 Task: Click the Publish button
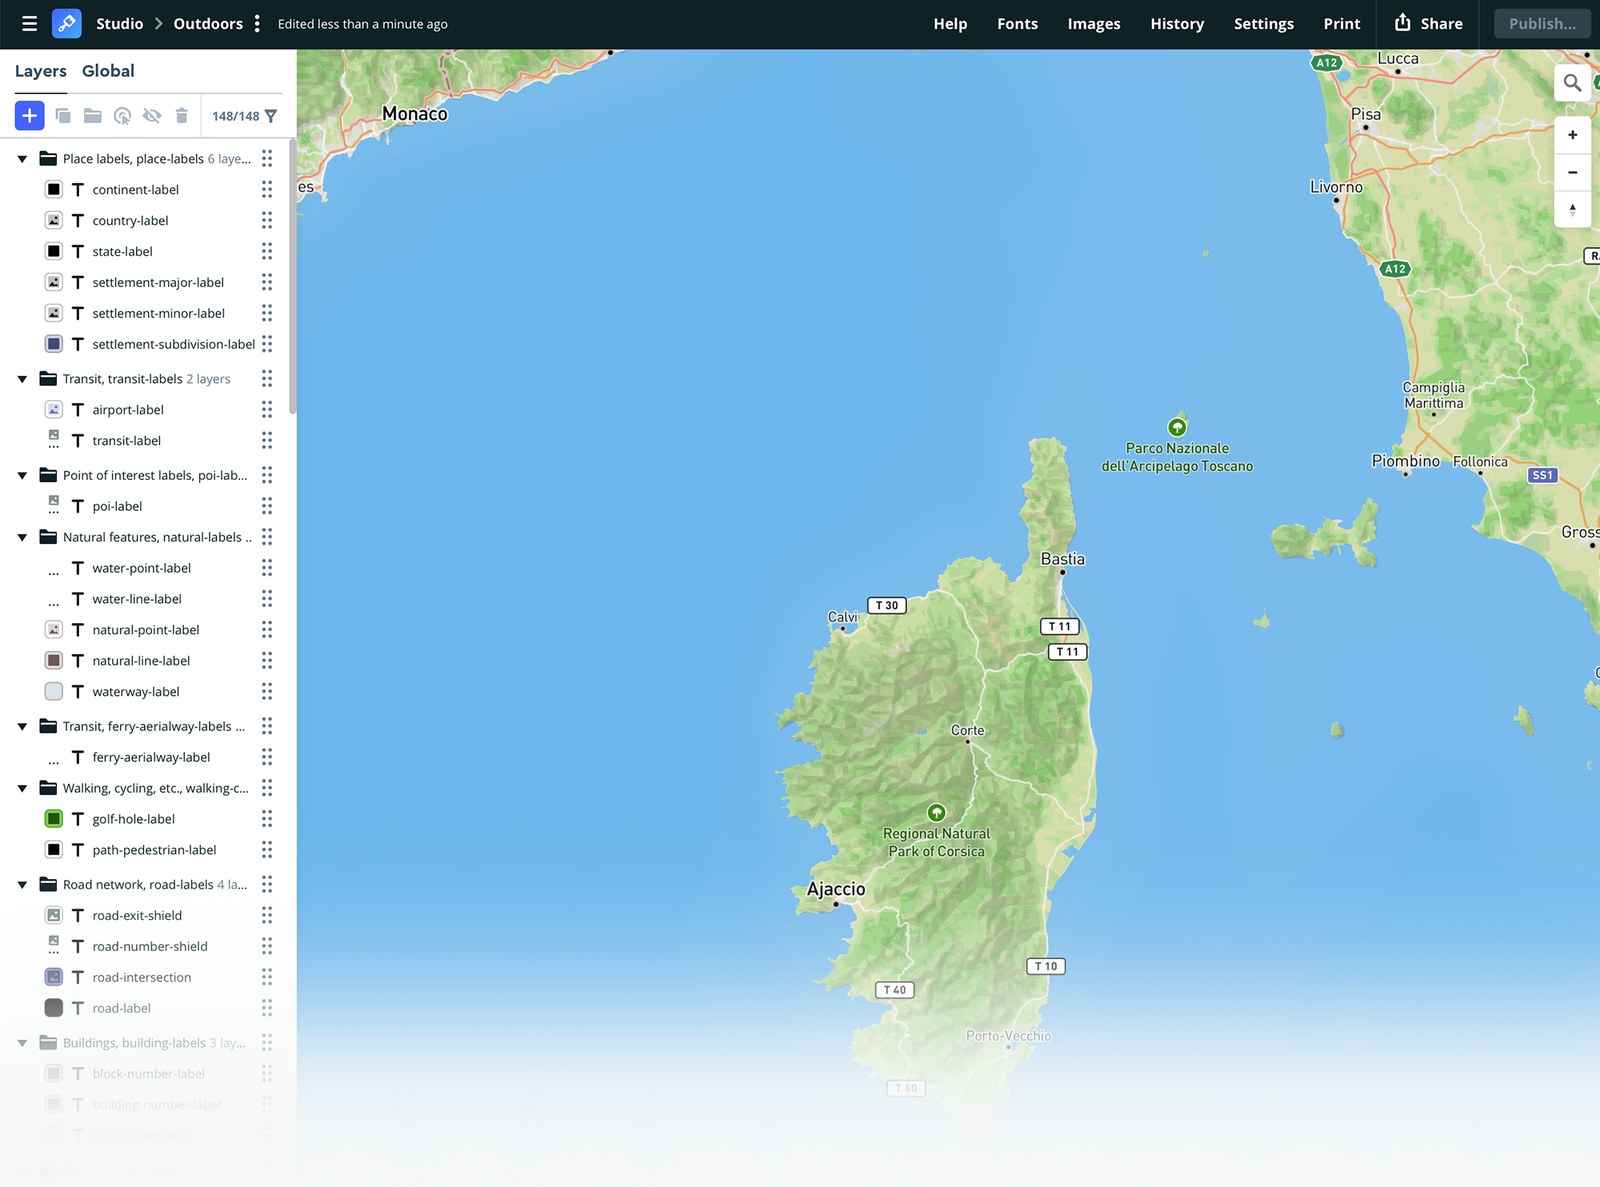point(1542,23)
